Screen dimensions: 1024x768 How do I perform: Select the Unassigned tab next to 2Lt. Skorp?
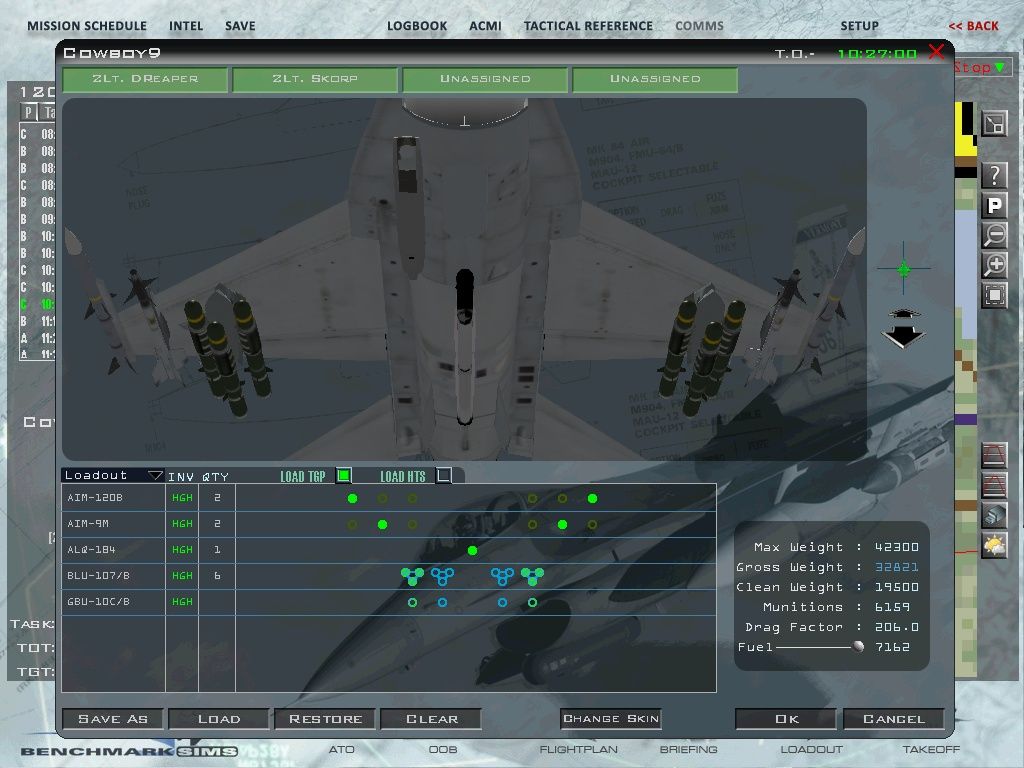(x=485, y=79)
